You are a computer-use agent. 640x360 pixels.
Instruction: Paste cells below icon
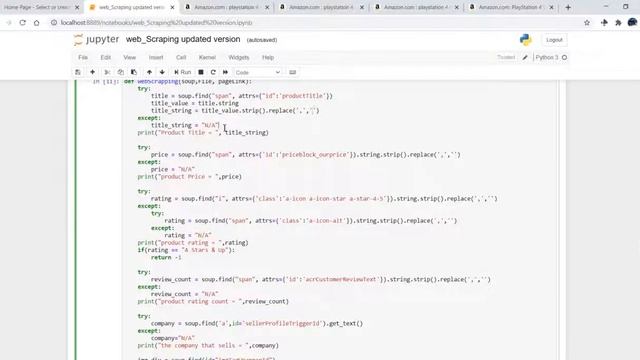click(x=134, y=72)
